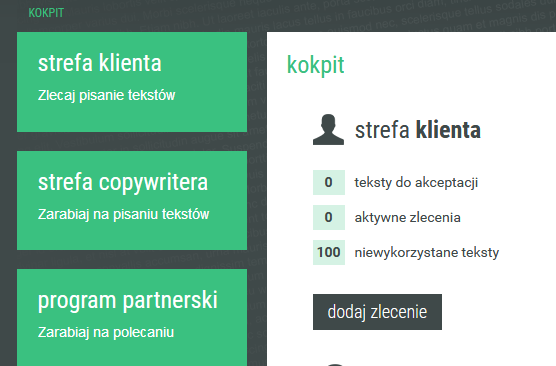Viewport: 556px width, 366px height.
Task: Click Zlecaj pisanie tekstów subtitle
Action: click(x=106, y=95)
